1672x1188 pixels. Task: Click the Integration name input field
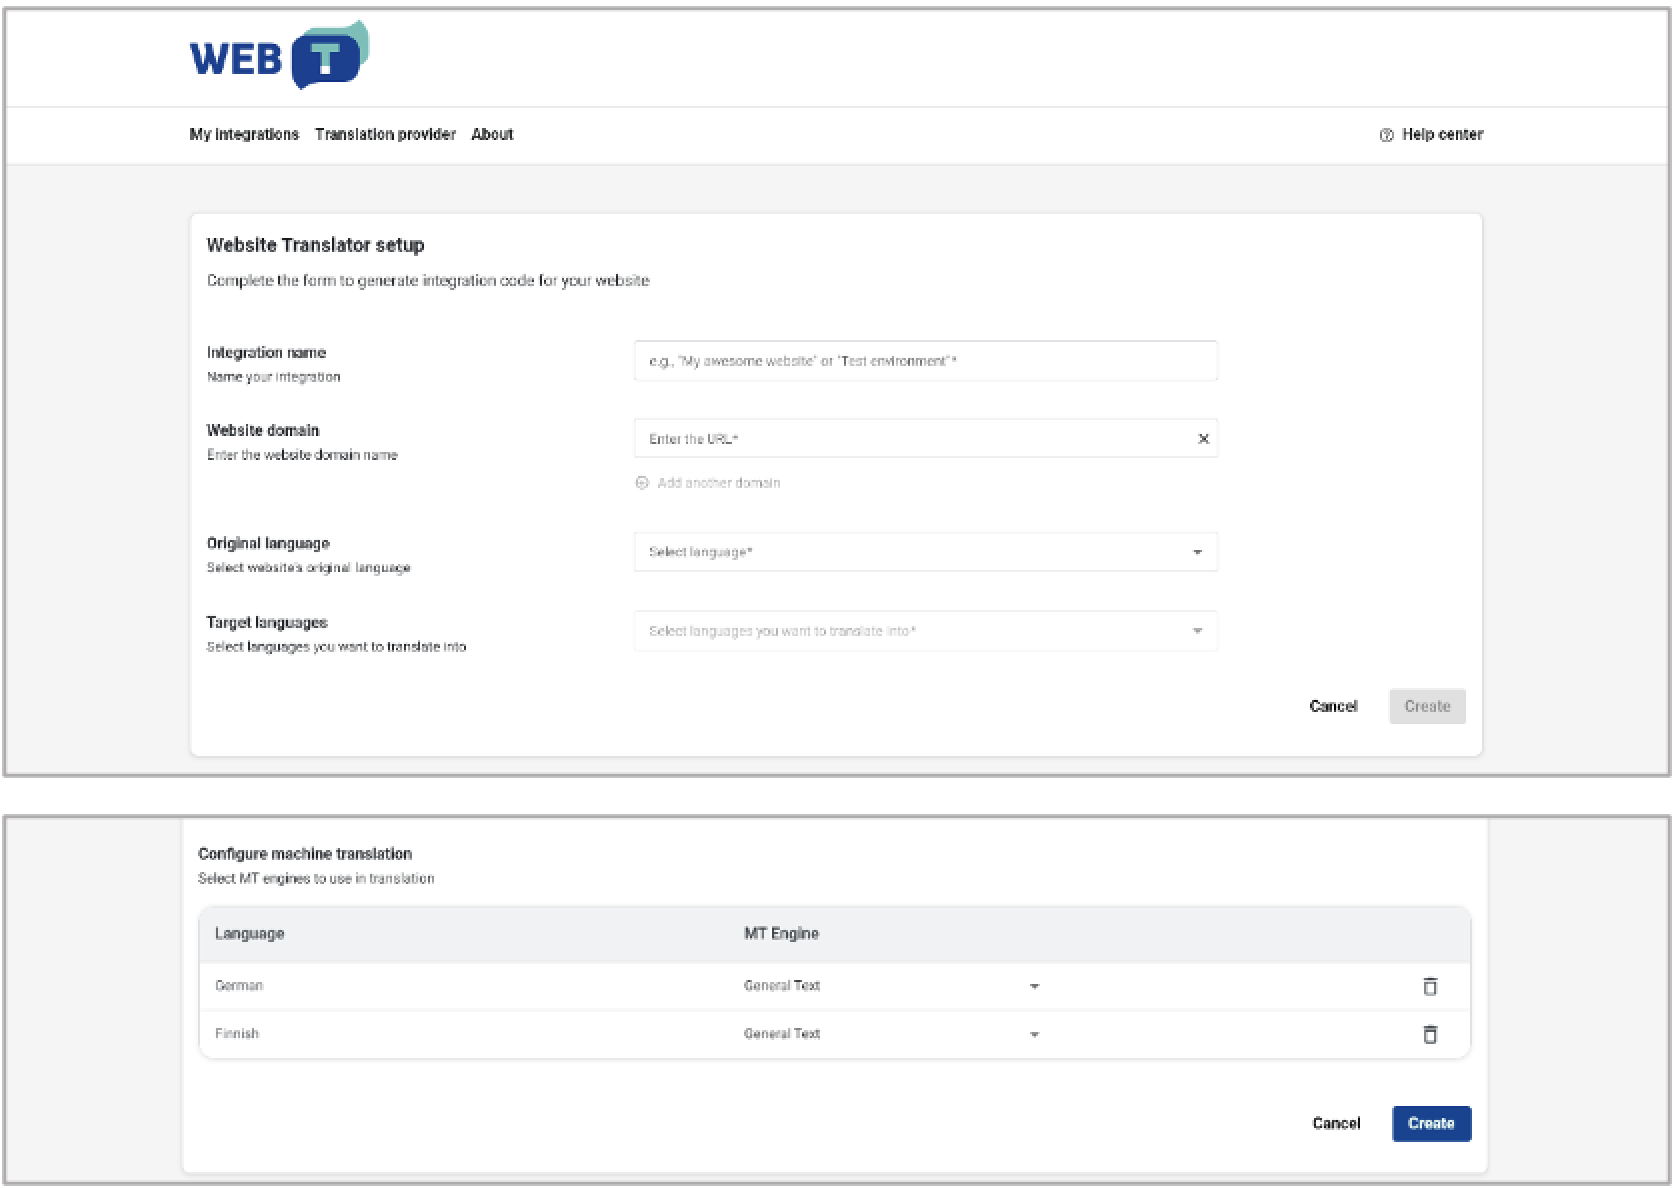(x=926, y=361)
